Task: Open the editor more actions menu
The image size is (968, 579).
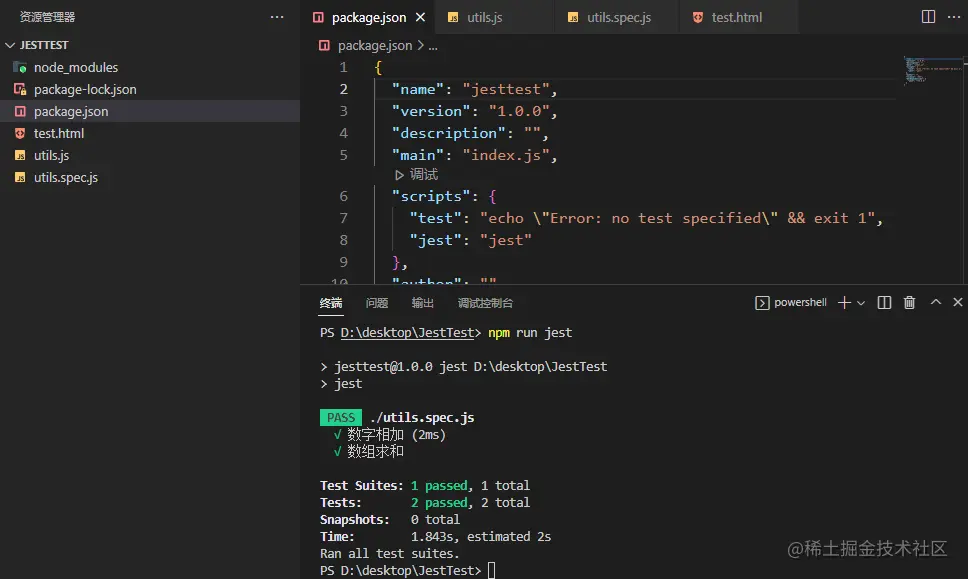Action: pyautogui.click(x=954, y=17)
